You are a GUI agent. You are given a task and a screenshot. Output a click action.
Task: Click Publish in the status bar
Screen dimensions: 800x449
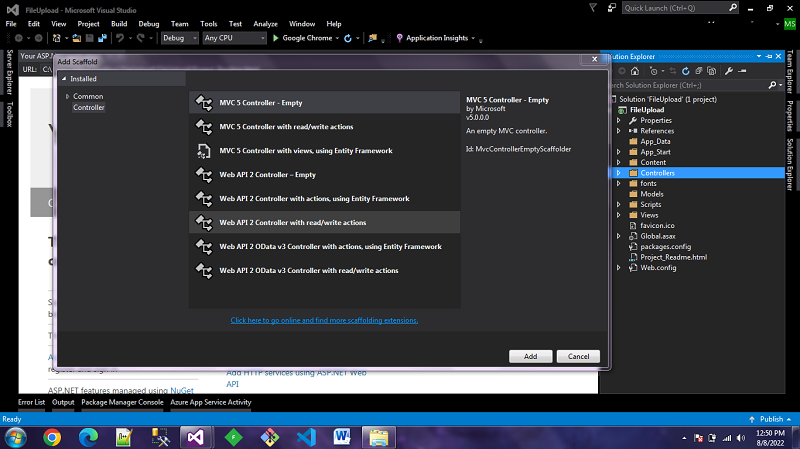pos(770,419)
